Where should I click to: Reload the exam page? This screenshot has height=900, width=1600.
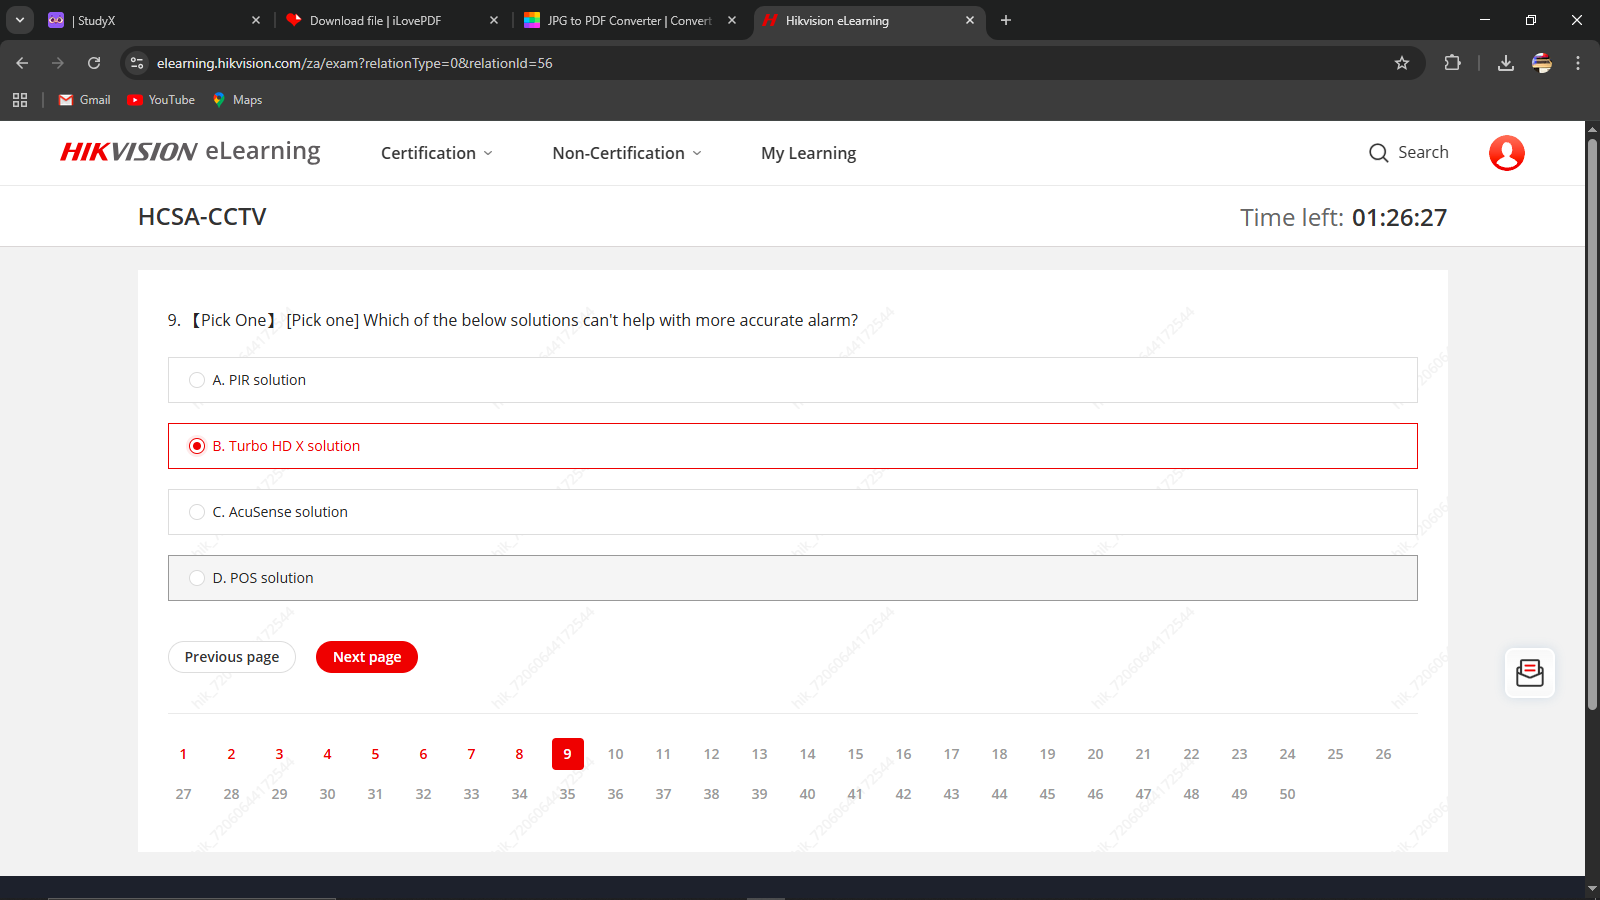coord(94,63)
